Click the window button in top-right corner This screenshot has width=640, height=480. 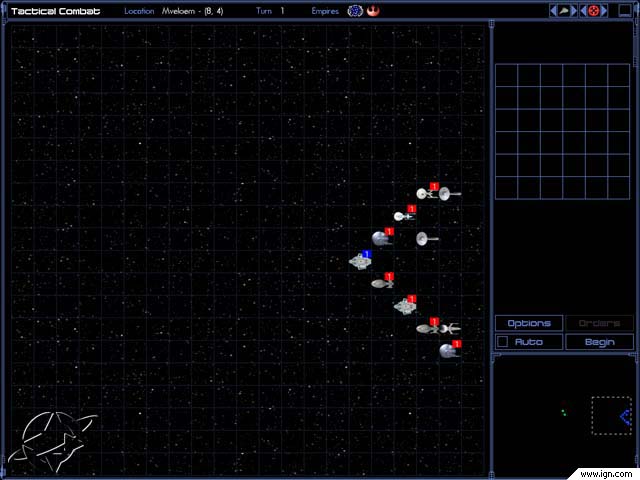point(625,11)
